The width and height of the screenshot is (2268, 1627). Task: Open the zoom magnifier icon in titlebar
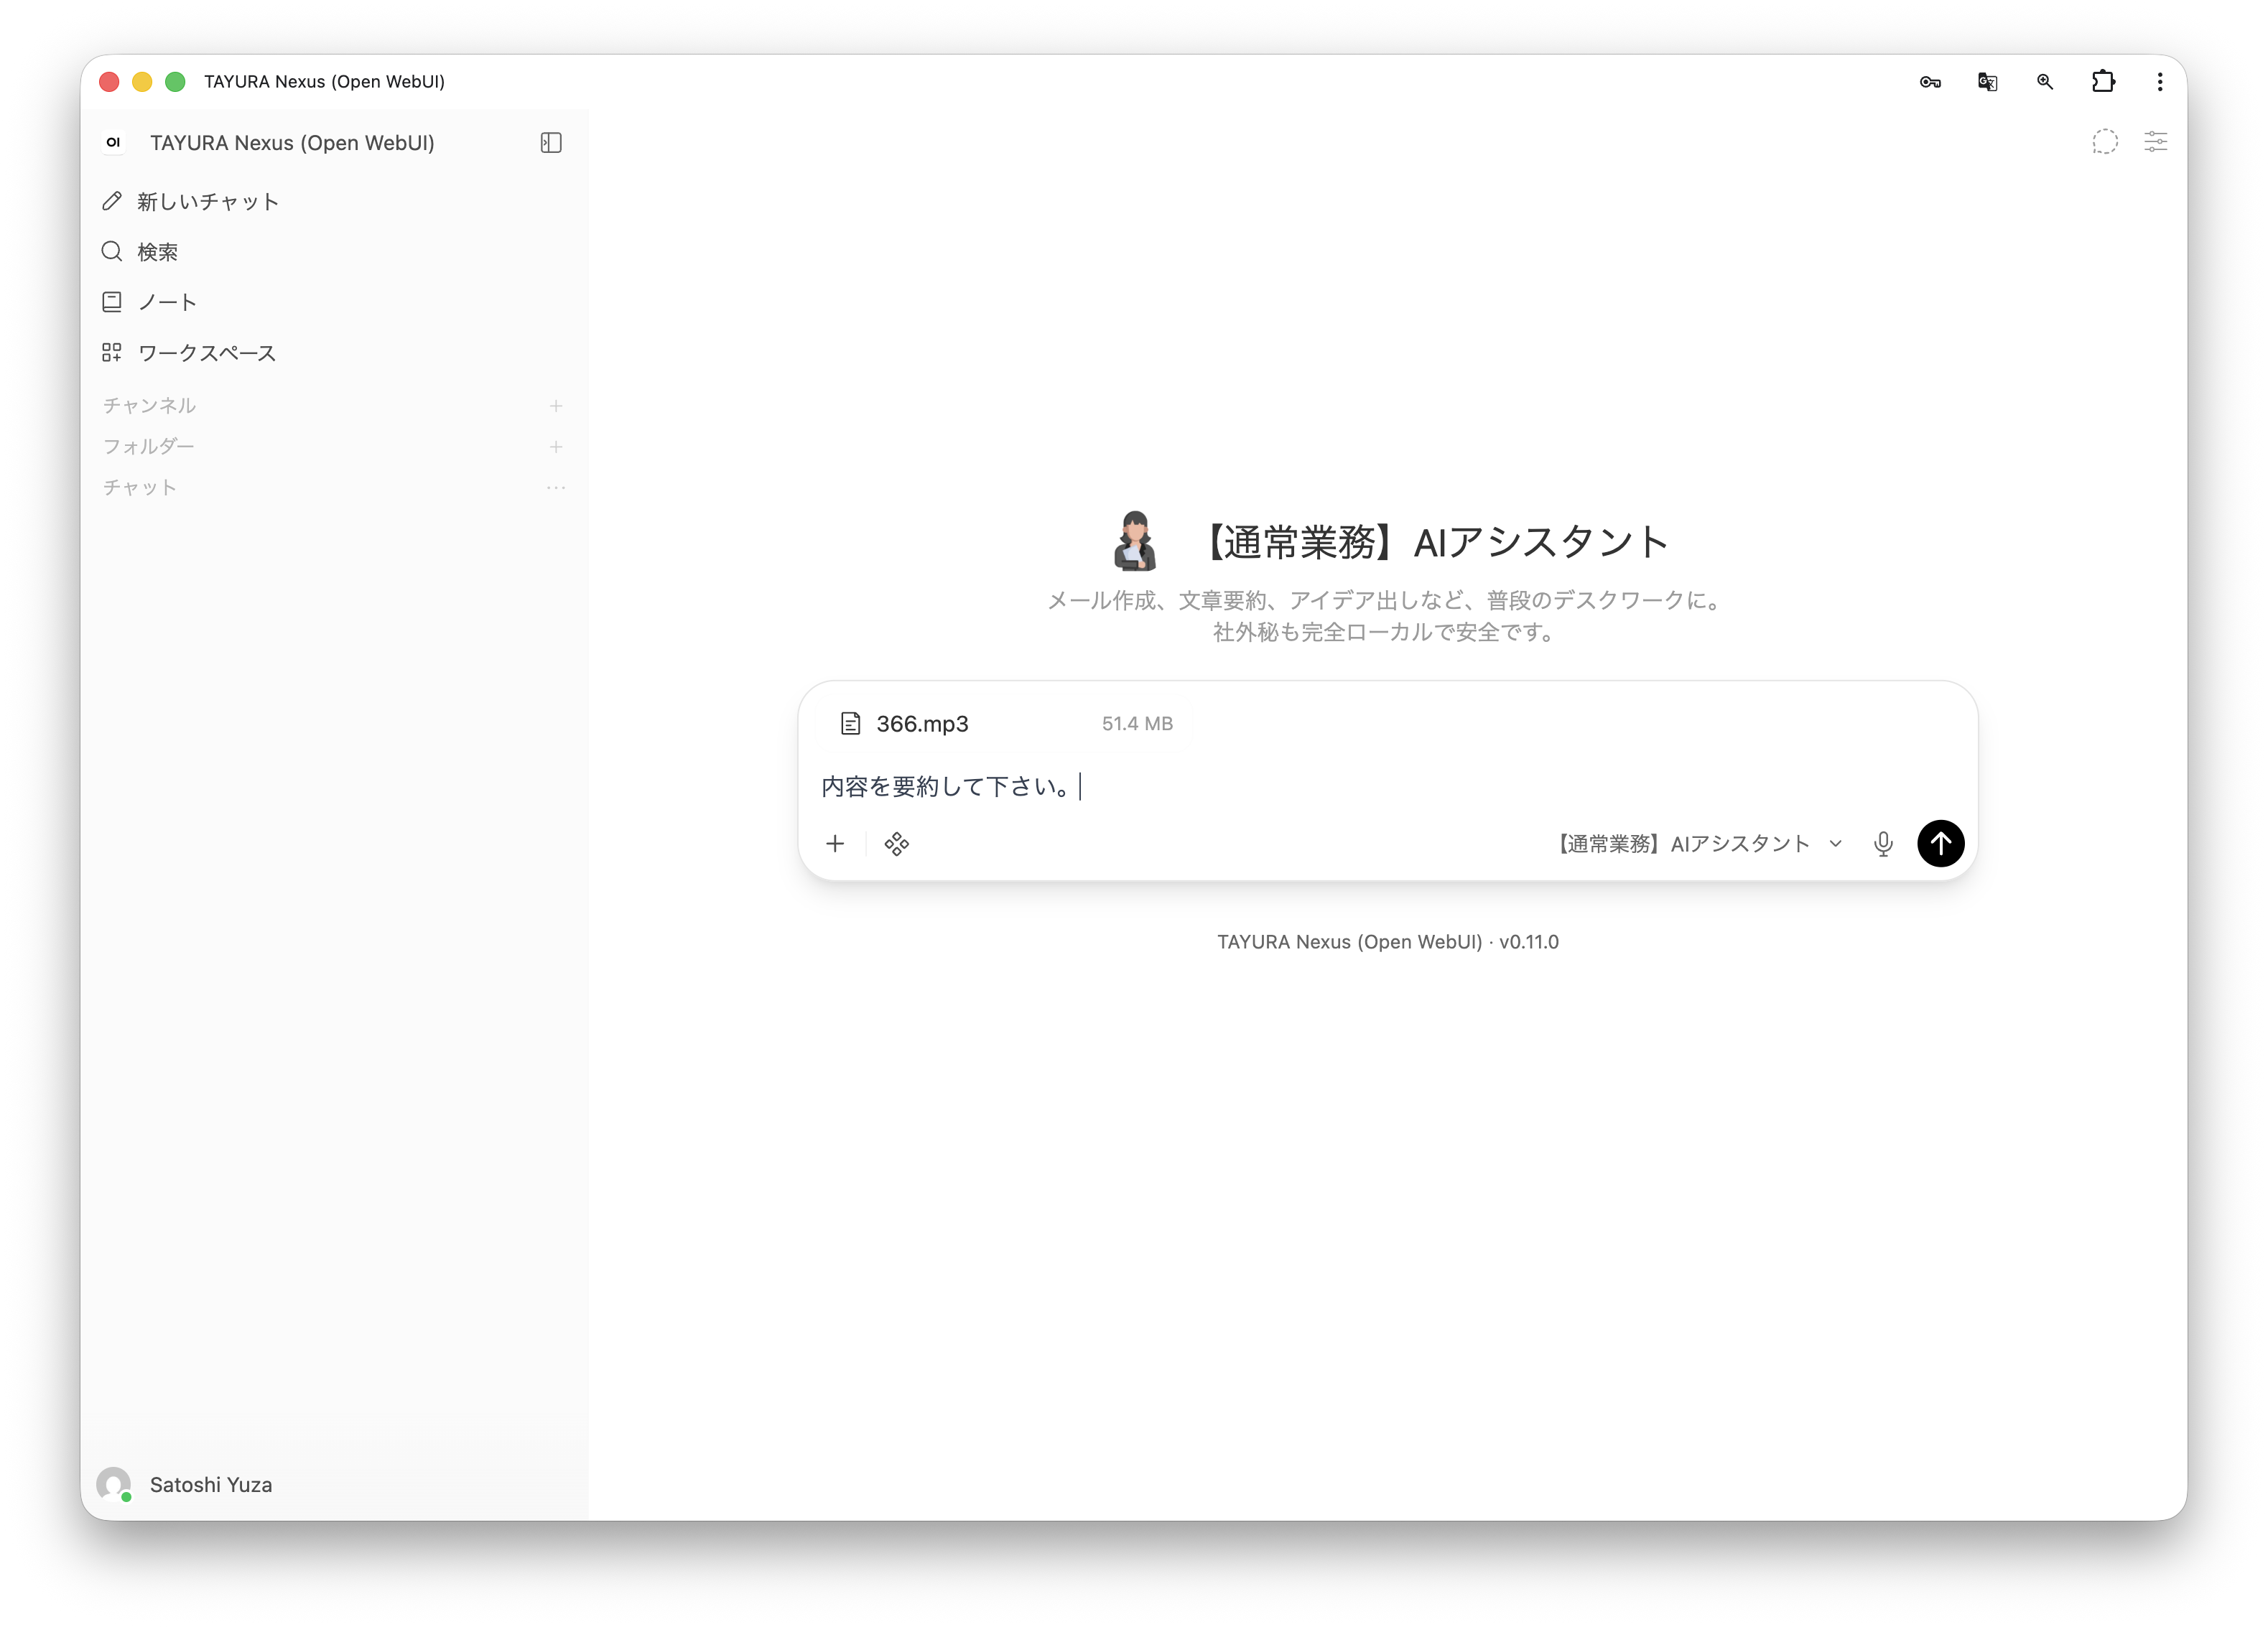2044,82
